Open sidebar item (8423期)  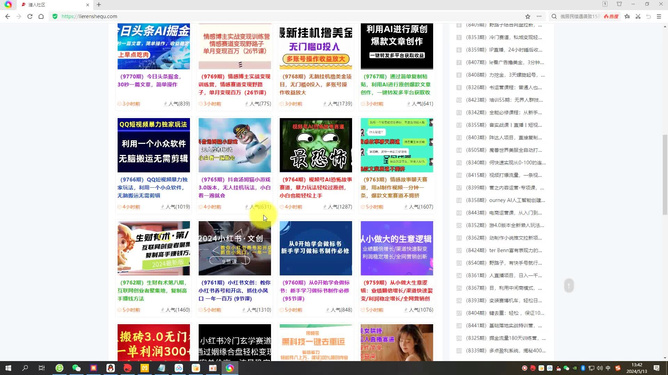click(x=504, y=100)
